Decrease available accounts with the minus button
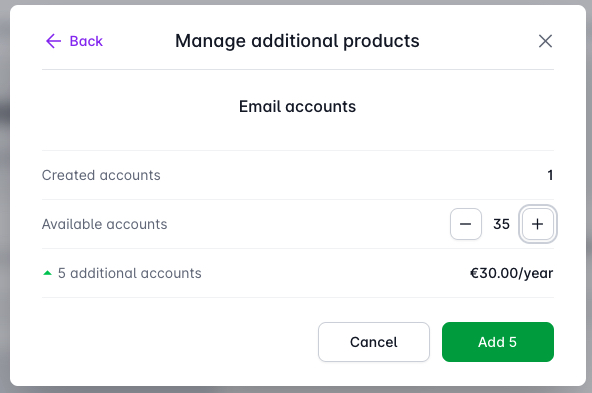 [x=466, y=224]
